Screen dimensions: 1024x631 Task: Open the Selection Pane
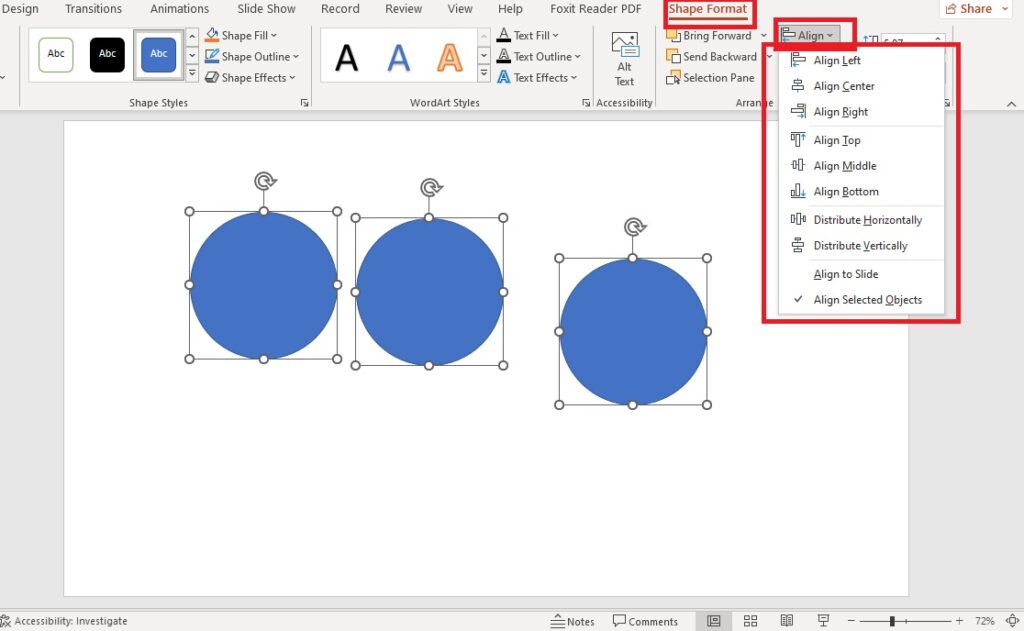tap(712, 78)
